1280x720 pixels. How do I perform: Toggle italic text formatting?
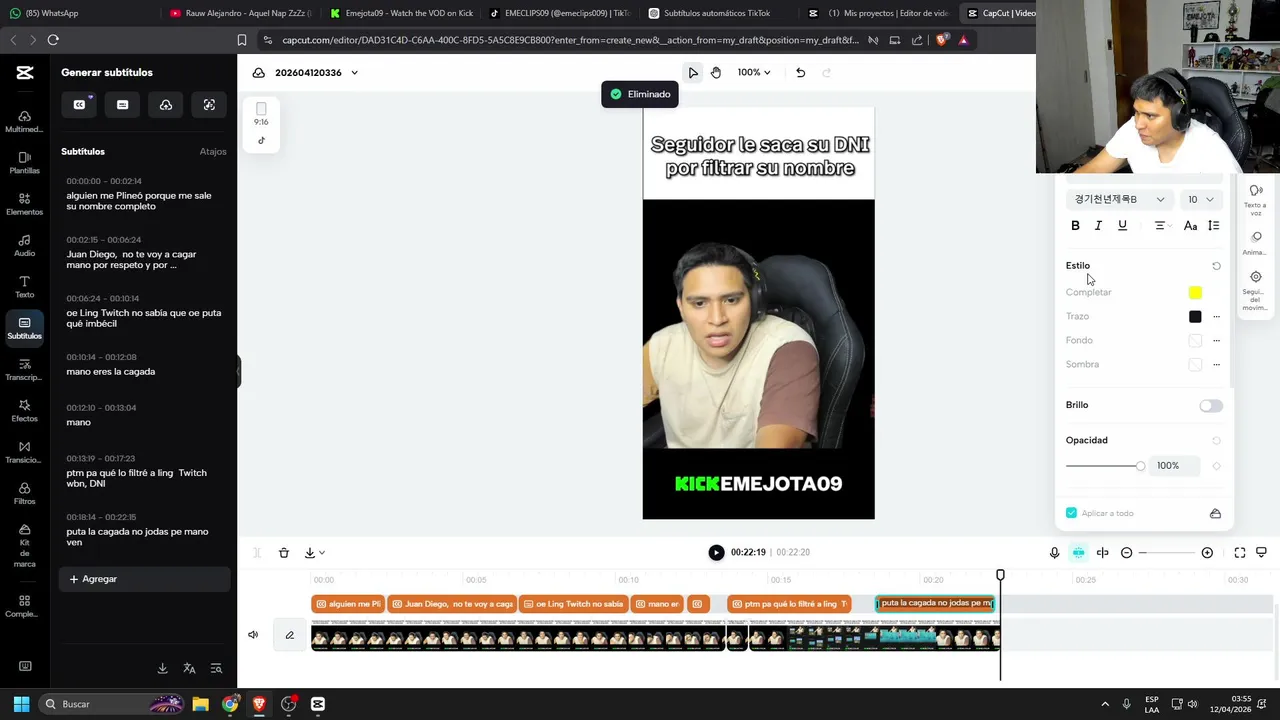(x=1098, y=226)
